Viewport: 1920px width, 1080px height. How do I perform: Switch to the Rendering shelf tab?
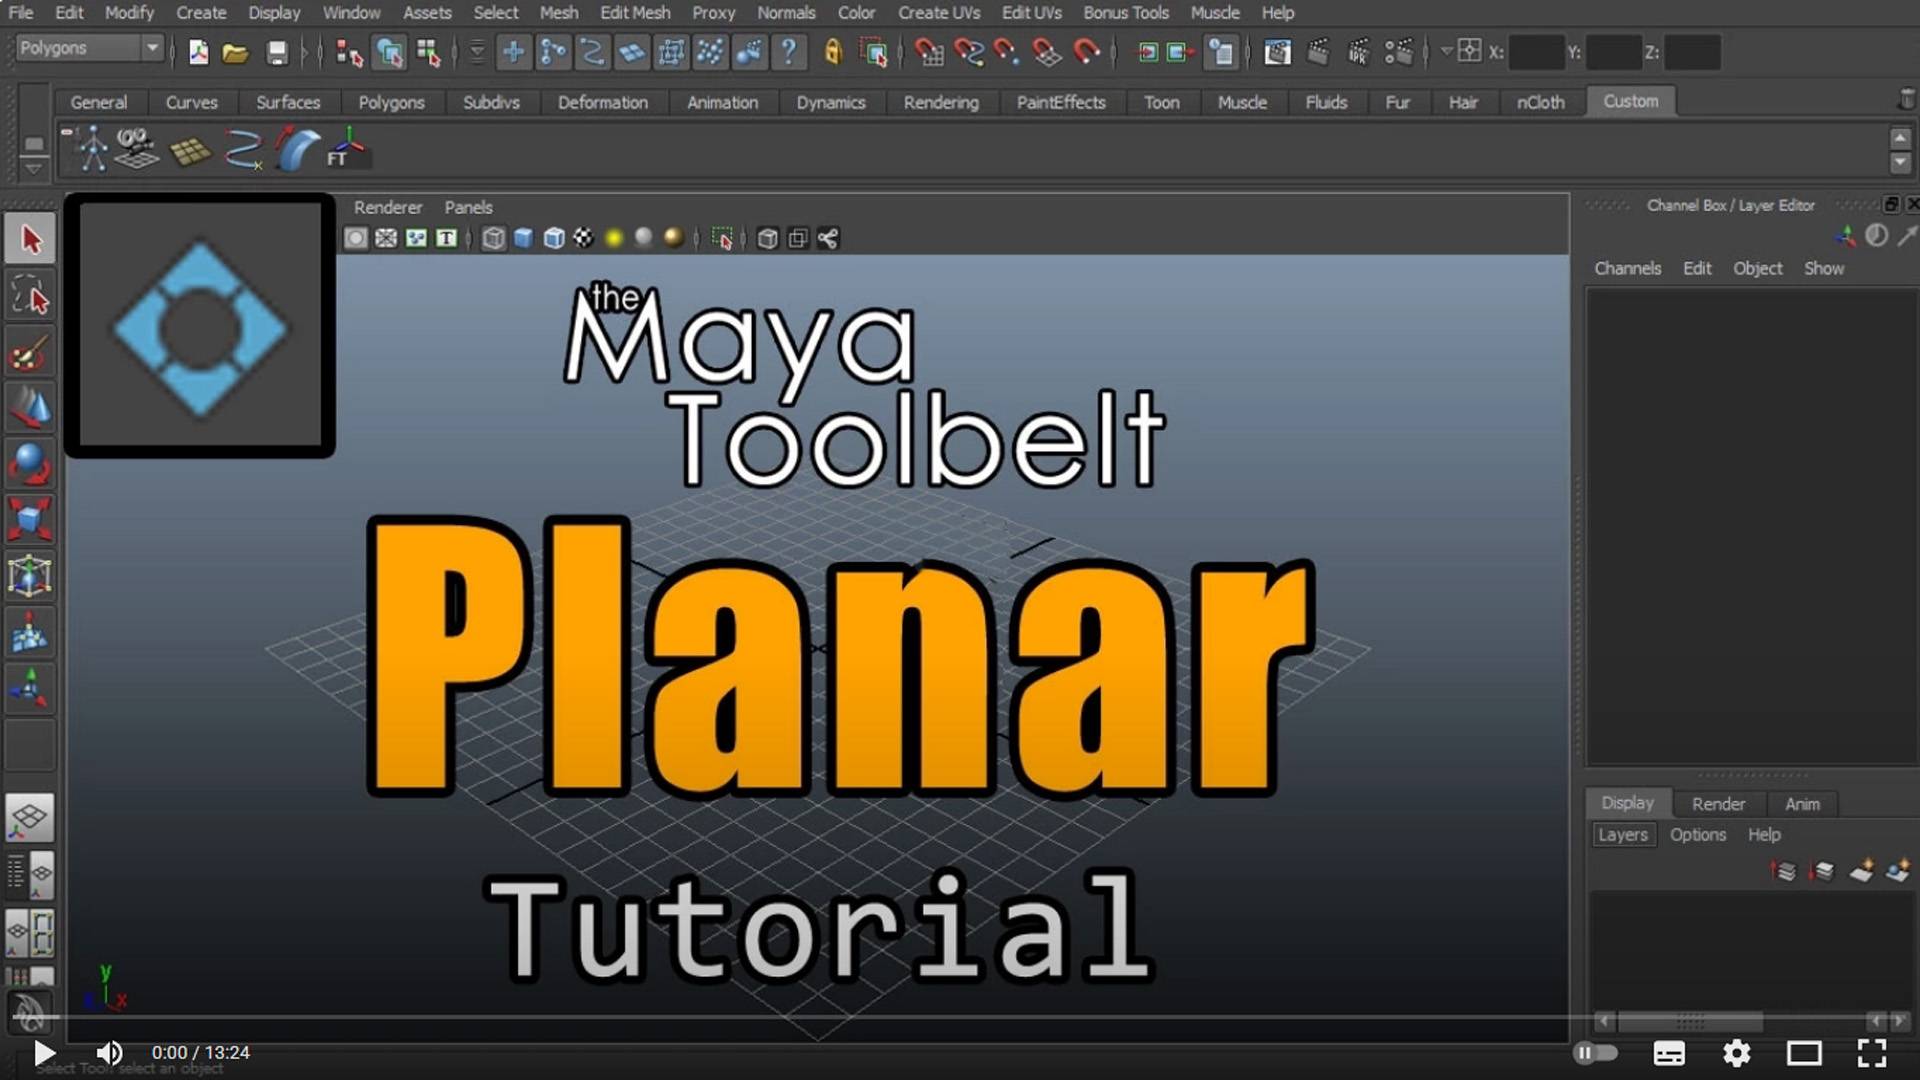pyautogui.click(x=941, y=102)
